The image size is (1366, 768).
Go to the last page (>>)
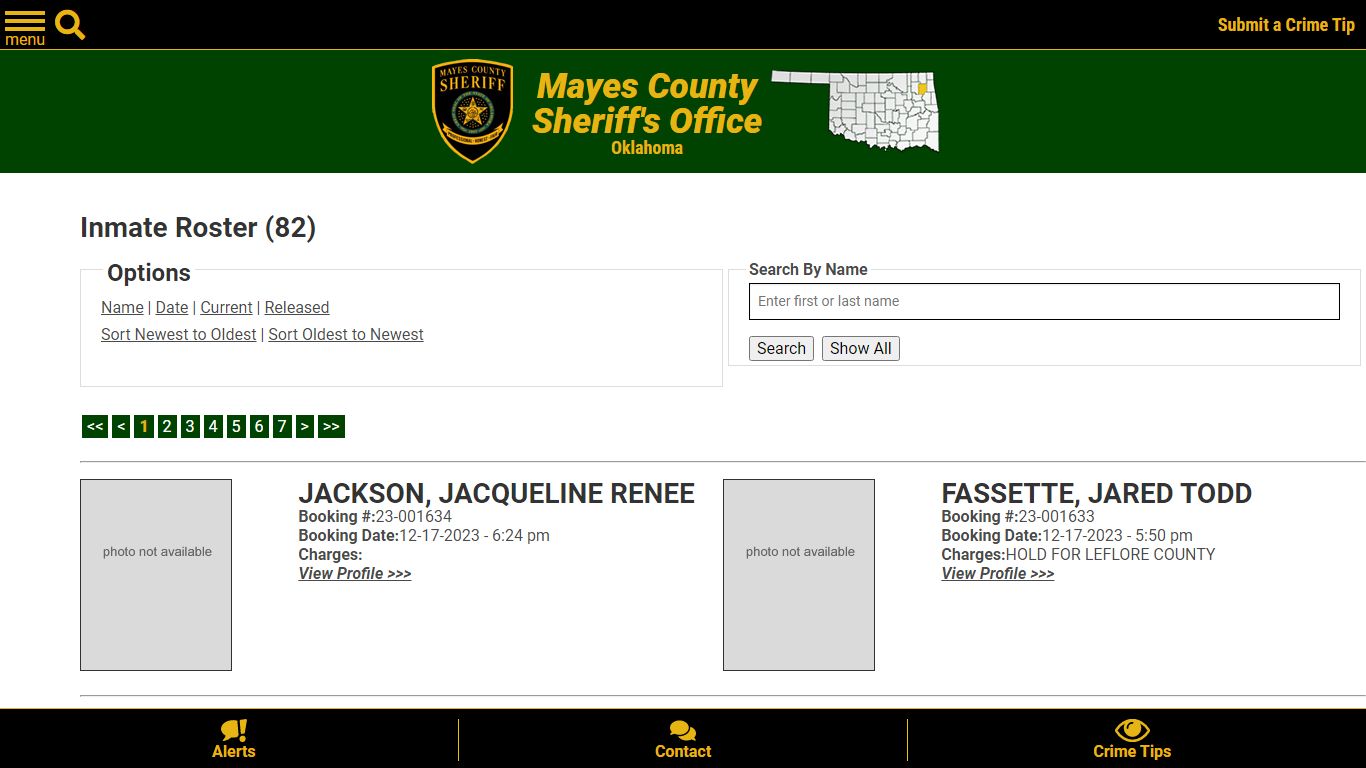(x=331, y=427)
